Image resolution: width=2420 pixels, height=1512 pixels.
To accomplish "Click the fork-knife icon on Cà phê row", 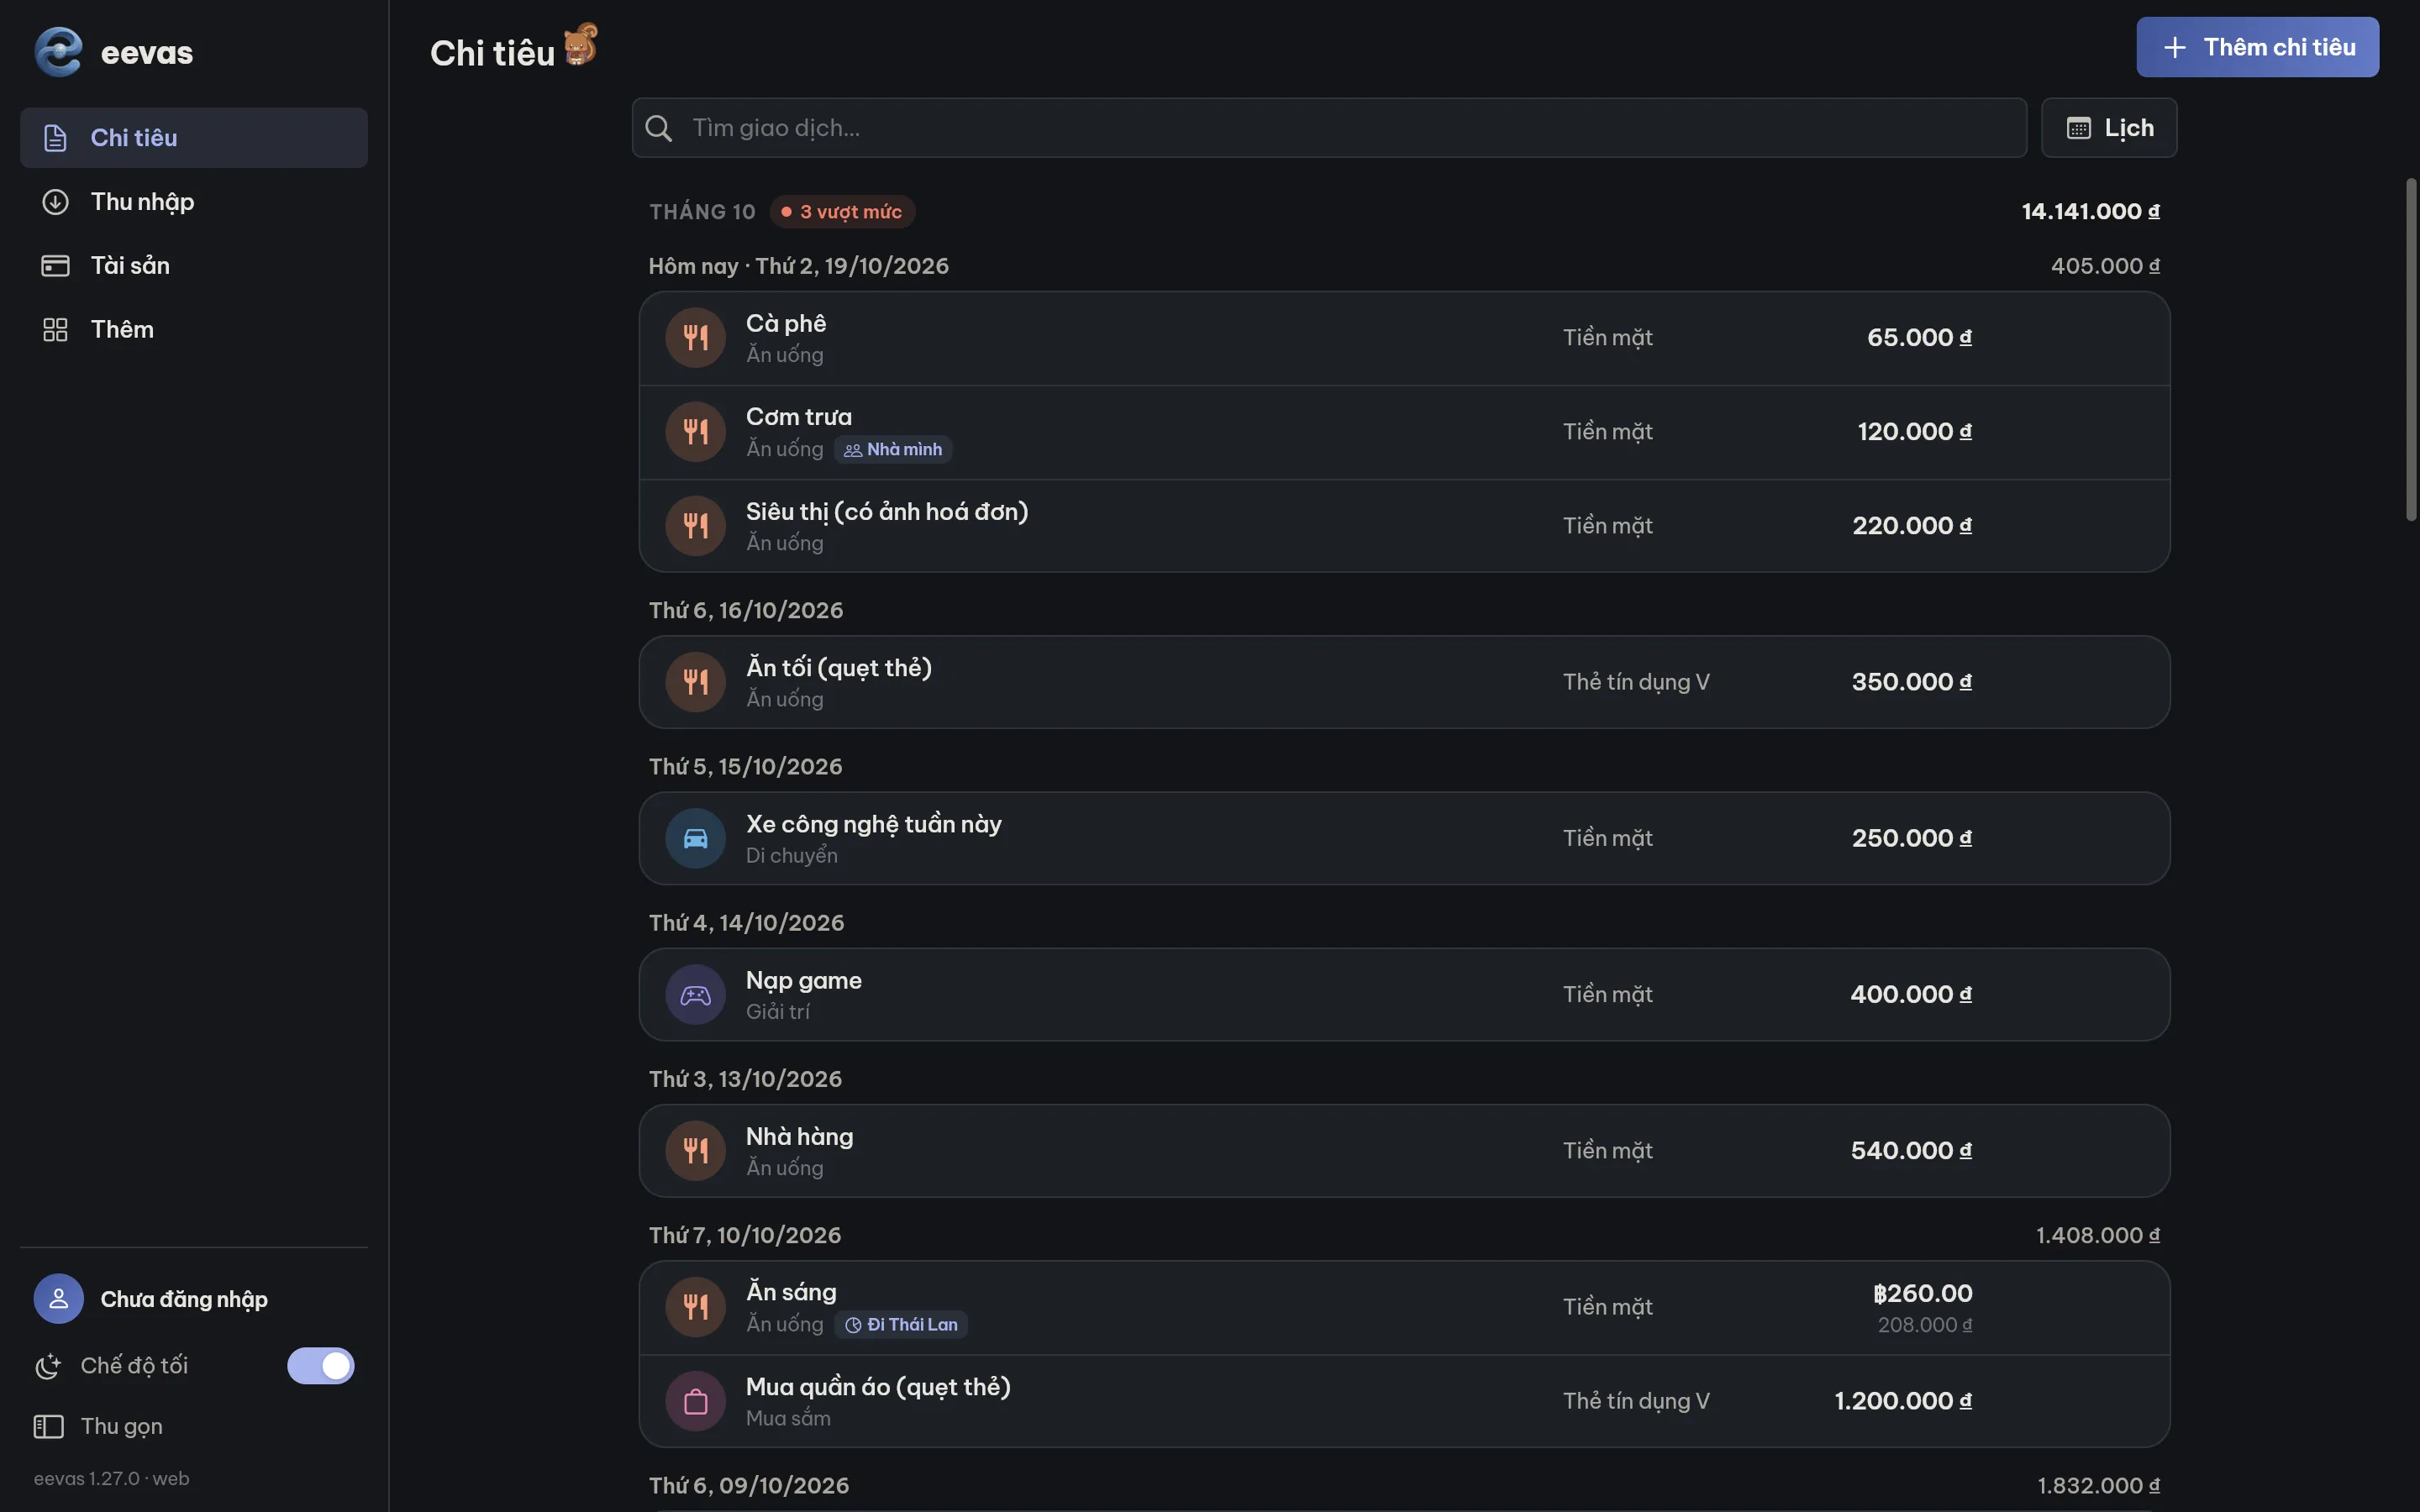I will click(x=695, y=338).
